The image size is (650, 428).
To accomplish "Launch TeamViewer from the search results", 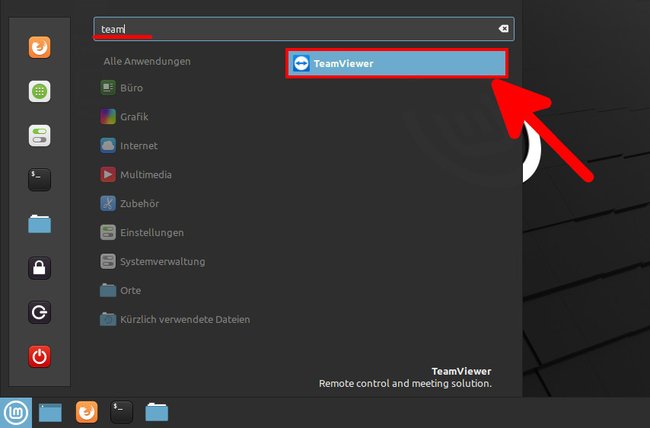I will 396,63.
